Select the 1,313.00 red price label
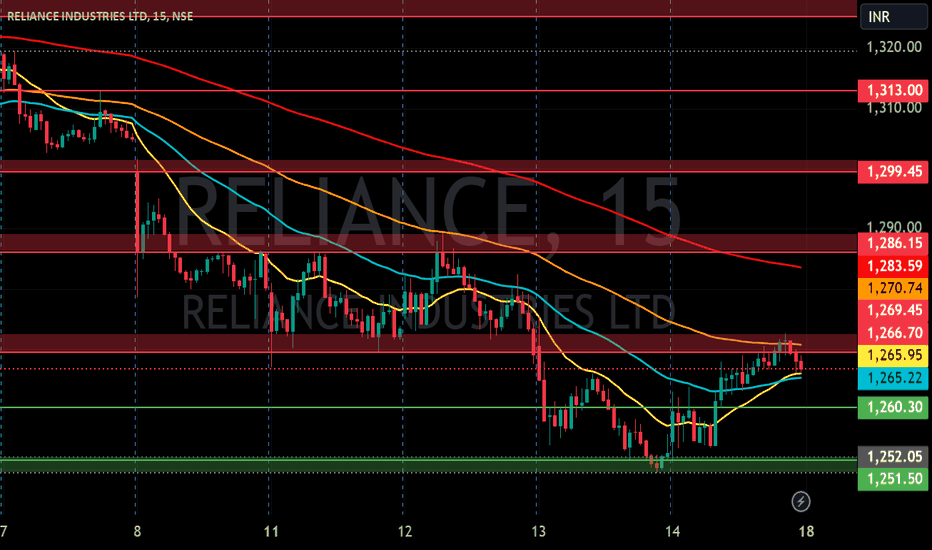 [893, 90]
